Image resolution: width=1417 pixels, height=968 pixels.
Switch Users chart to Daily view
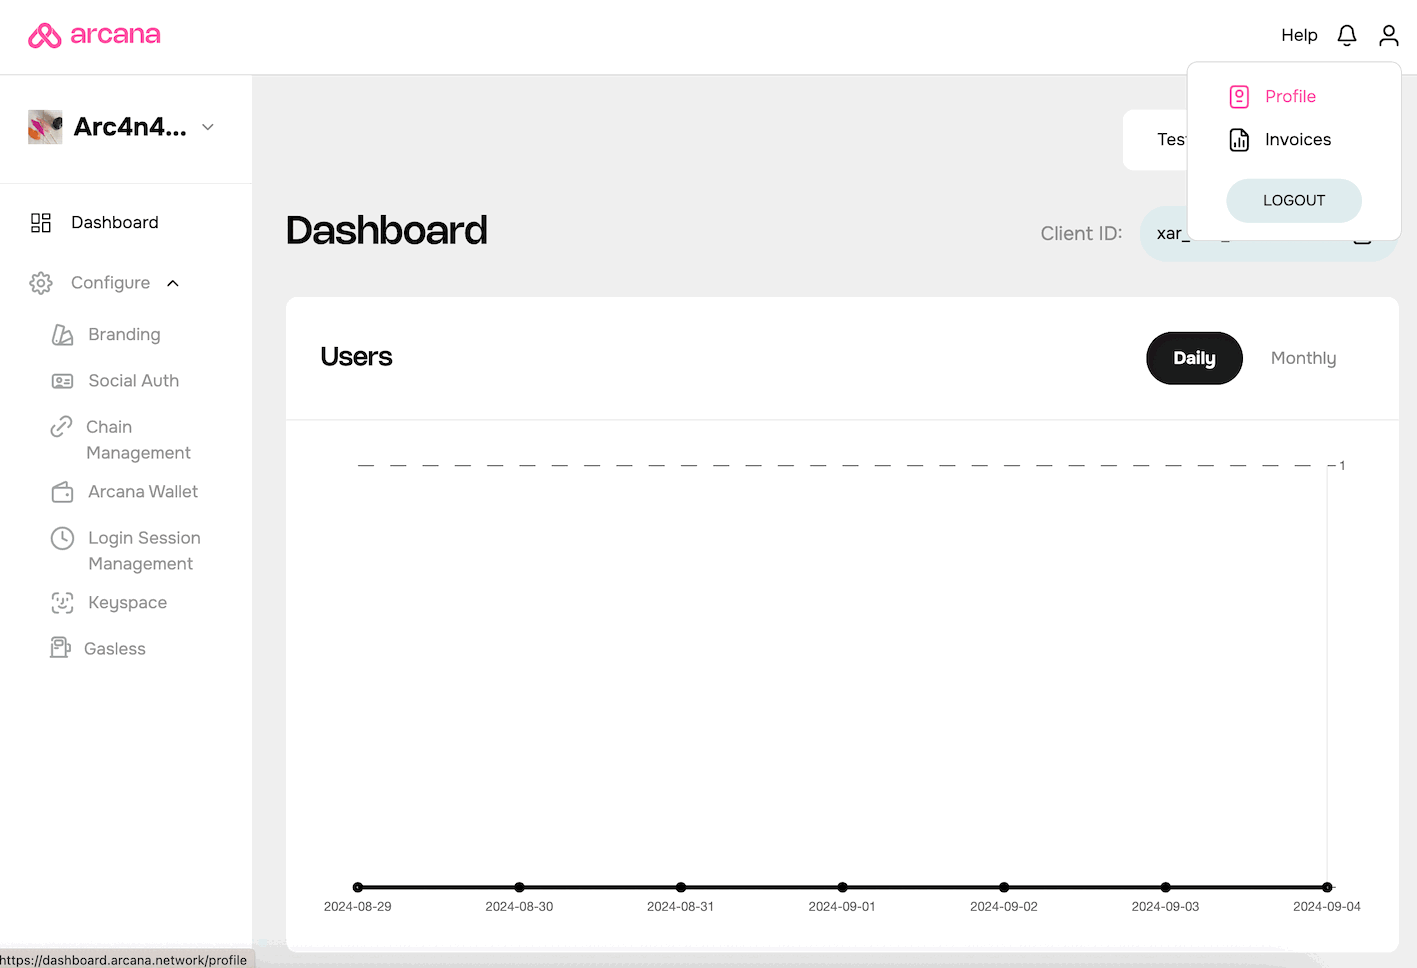coord(1194,358)
